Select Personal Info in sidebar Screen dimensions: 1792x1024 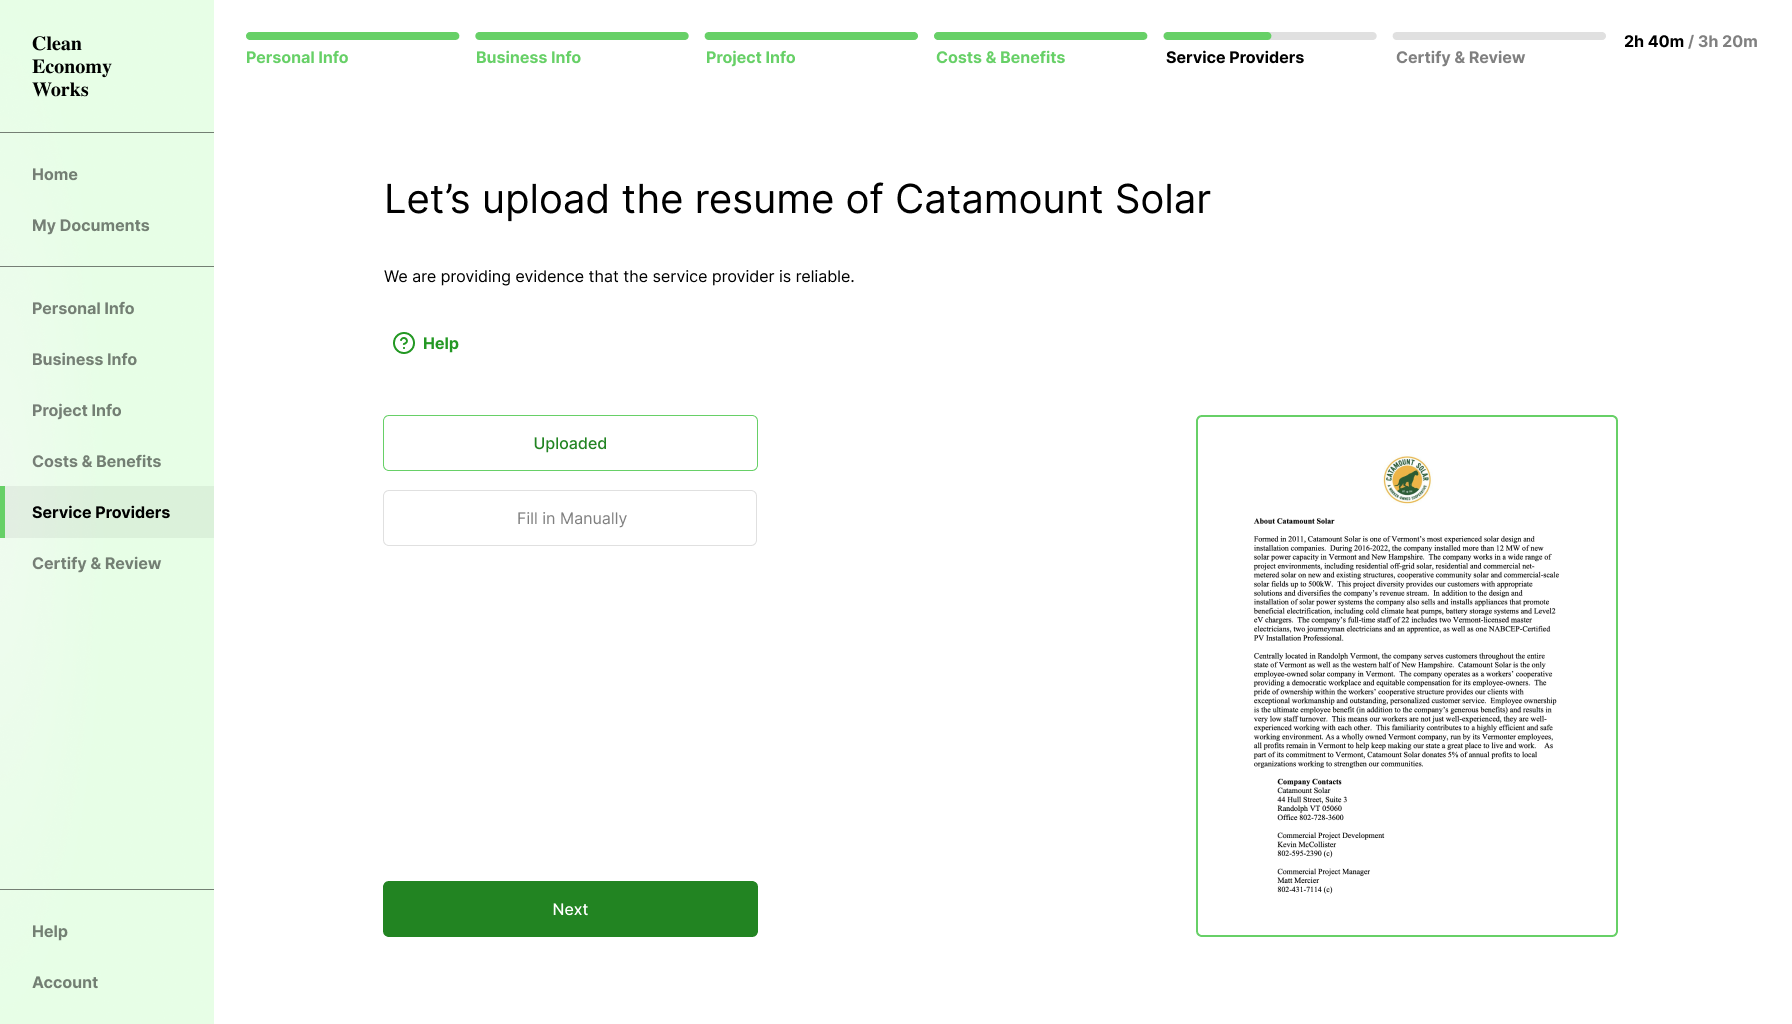pos(83,308)
